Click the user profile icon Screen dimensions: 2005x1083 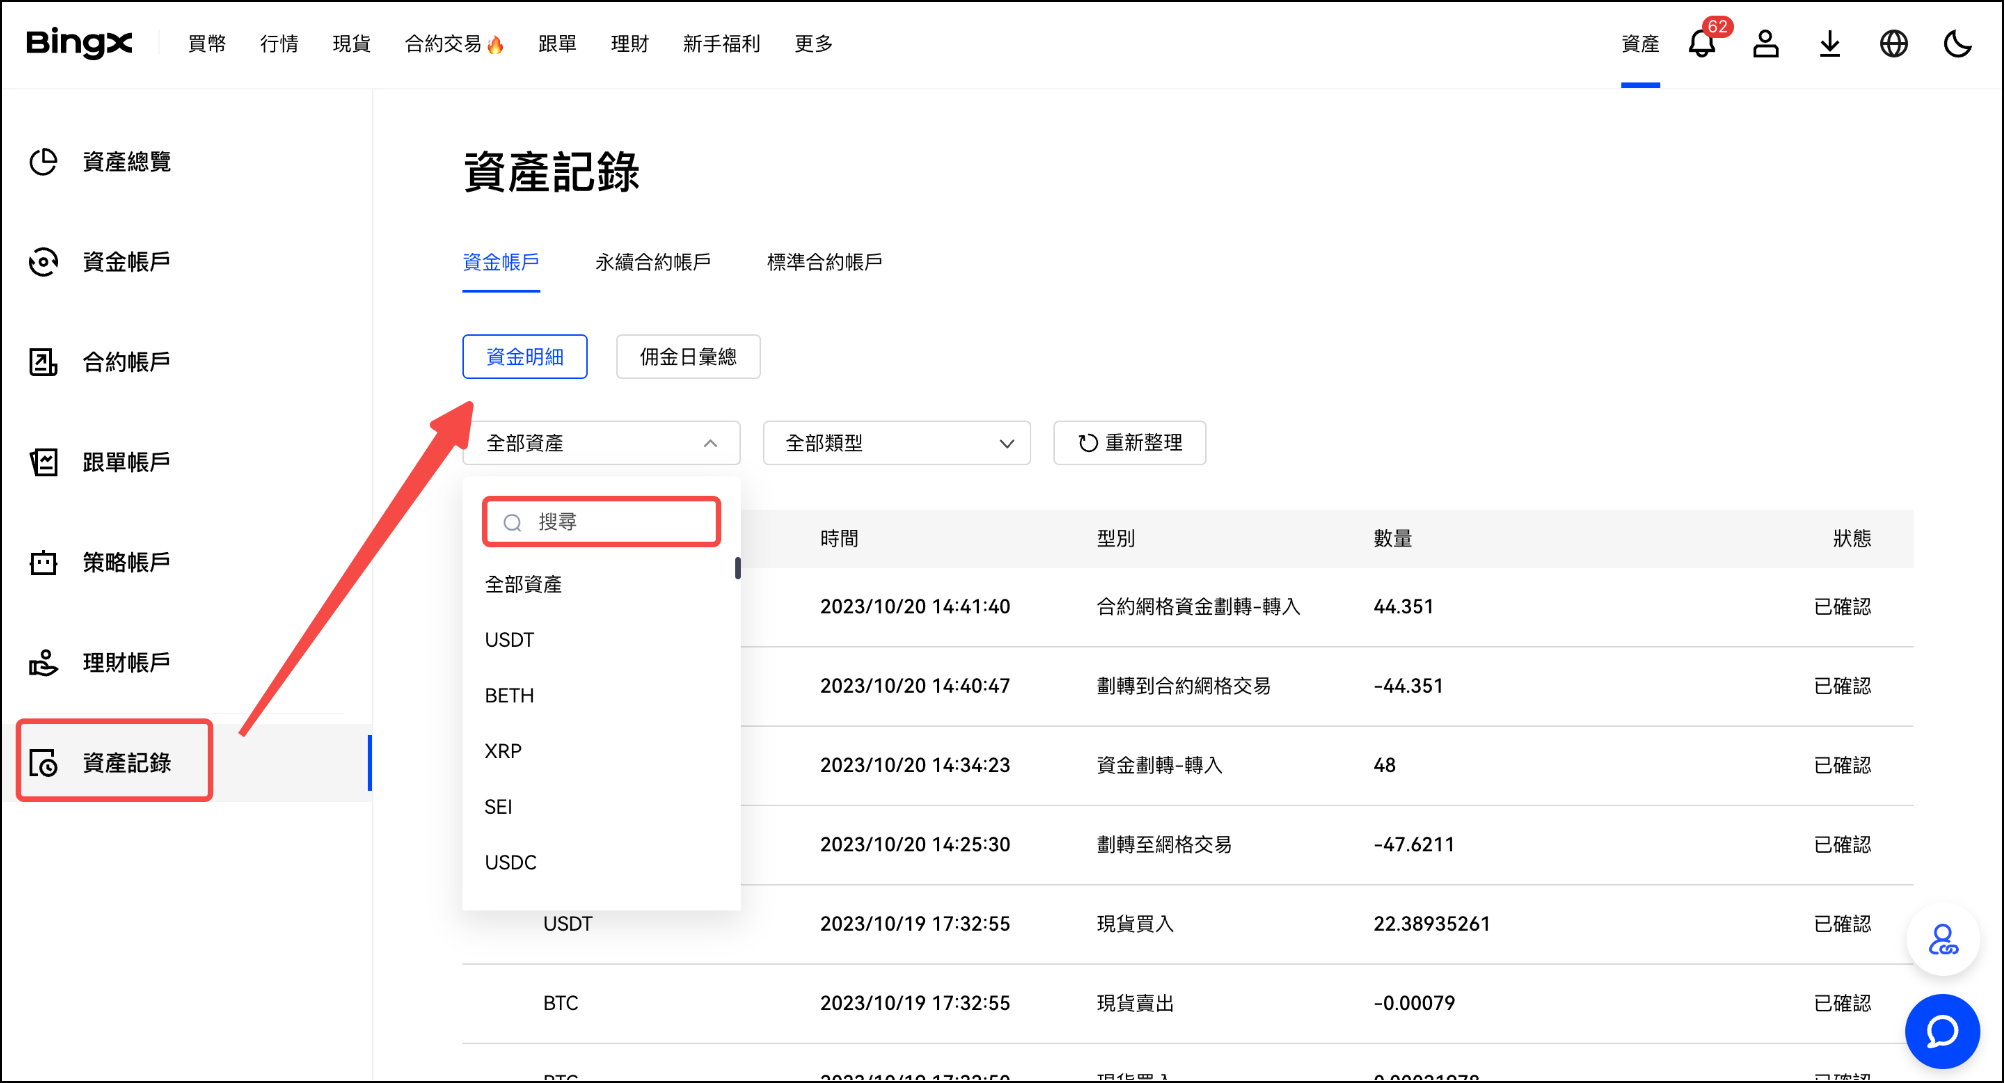click(x=1765, y=44)
